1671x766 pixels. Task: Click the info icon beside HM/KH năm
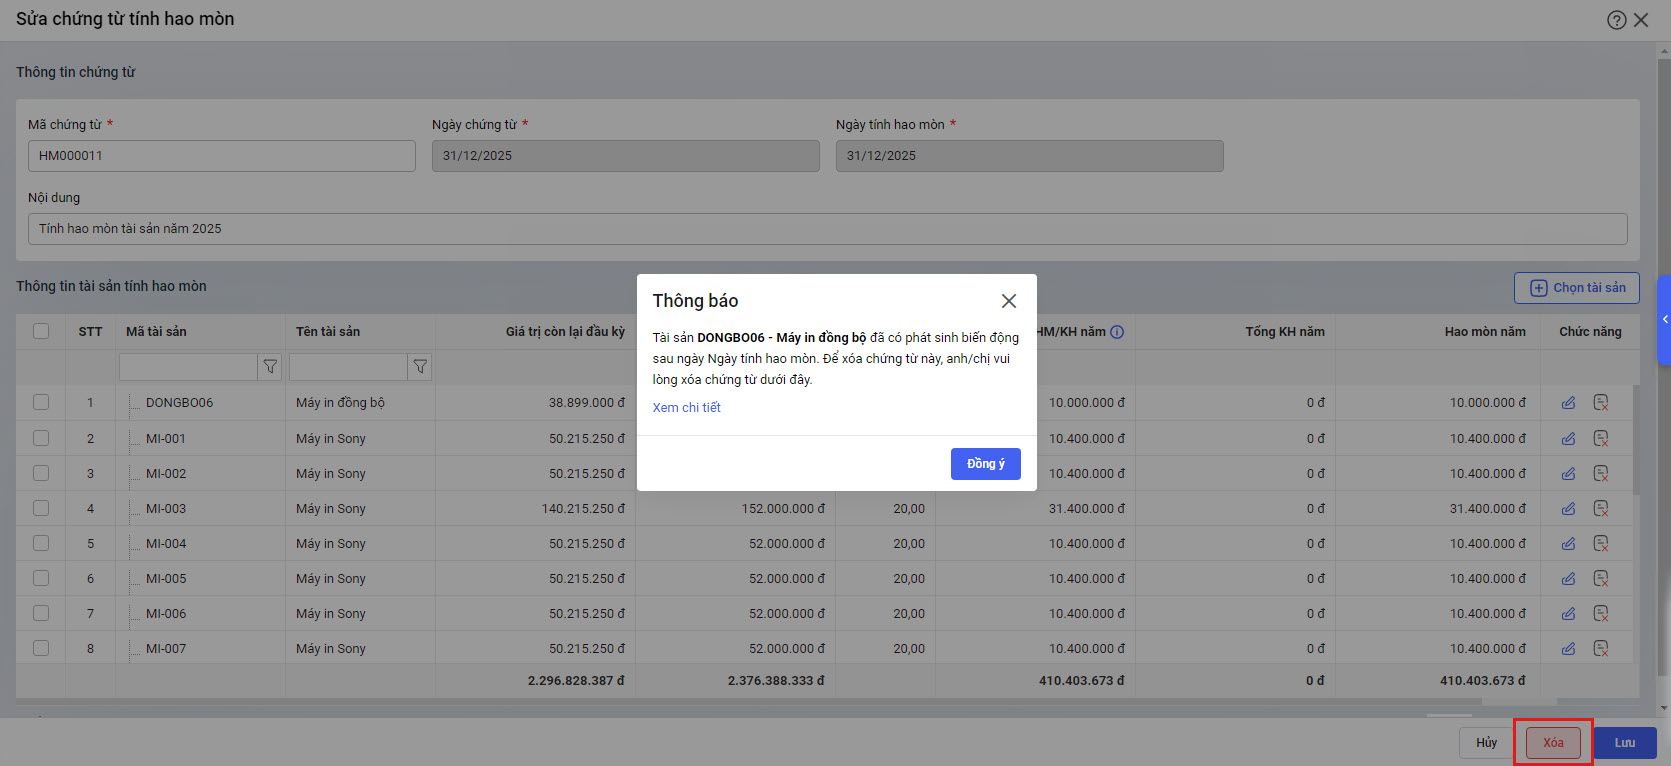click(1117, 332)
